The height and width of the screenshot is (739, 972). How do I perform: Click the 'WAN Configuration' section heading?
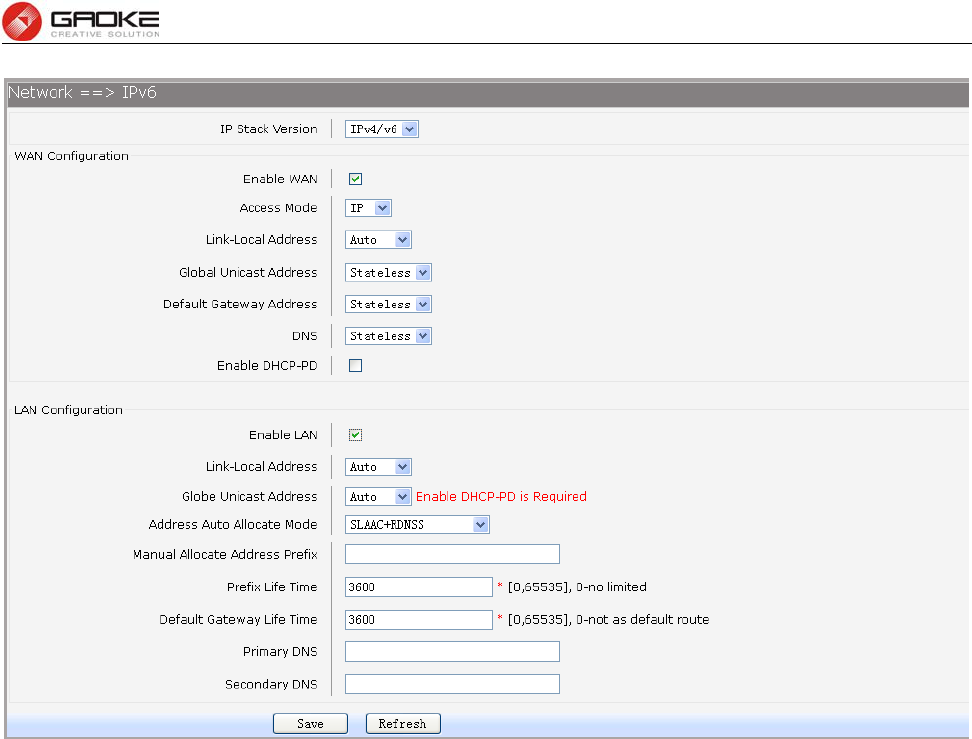click(x=71, y=156)
